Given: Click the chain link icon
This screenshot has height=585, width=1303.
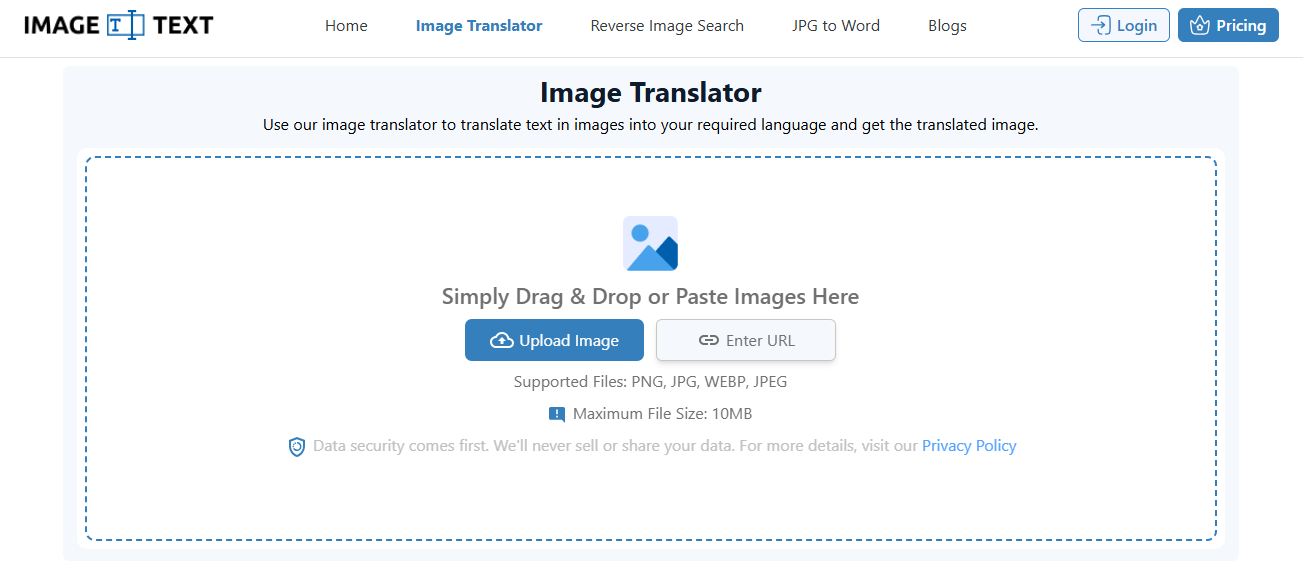Looking at the screenshot, I should click(x=708, y=341).
